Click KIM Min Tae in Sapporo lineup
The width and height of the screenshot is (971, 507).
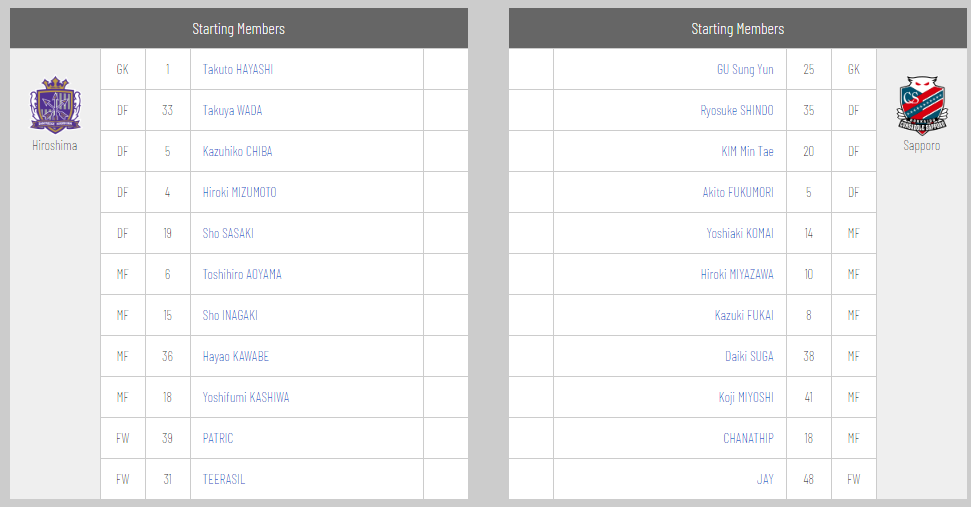[747, 152]
